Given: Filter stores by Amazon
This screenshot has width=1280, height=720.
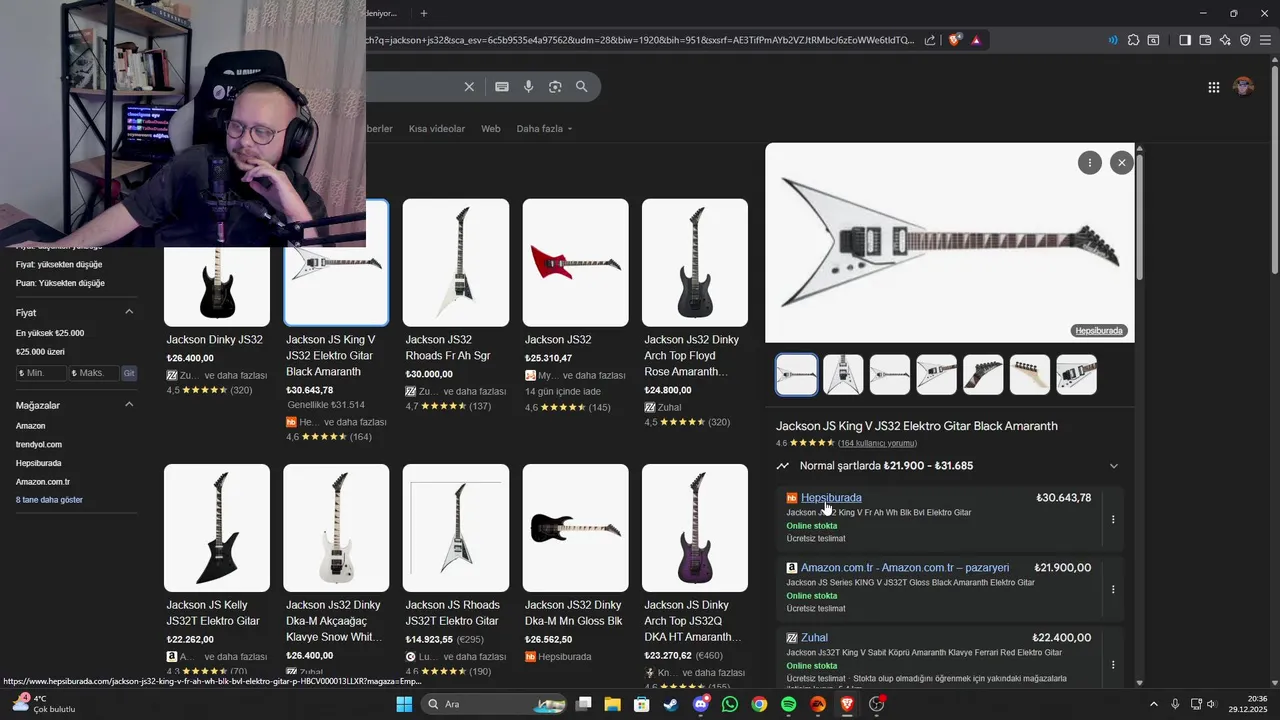Looking at the screenshot, I should click(31, 426).
